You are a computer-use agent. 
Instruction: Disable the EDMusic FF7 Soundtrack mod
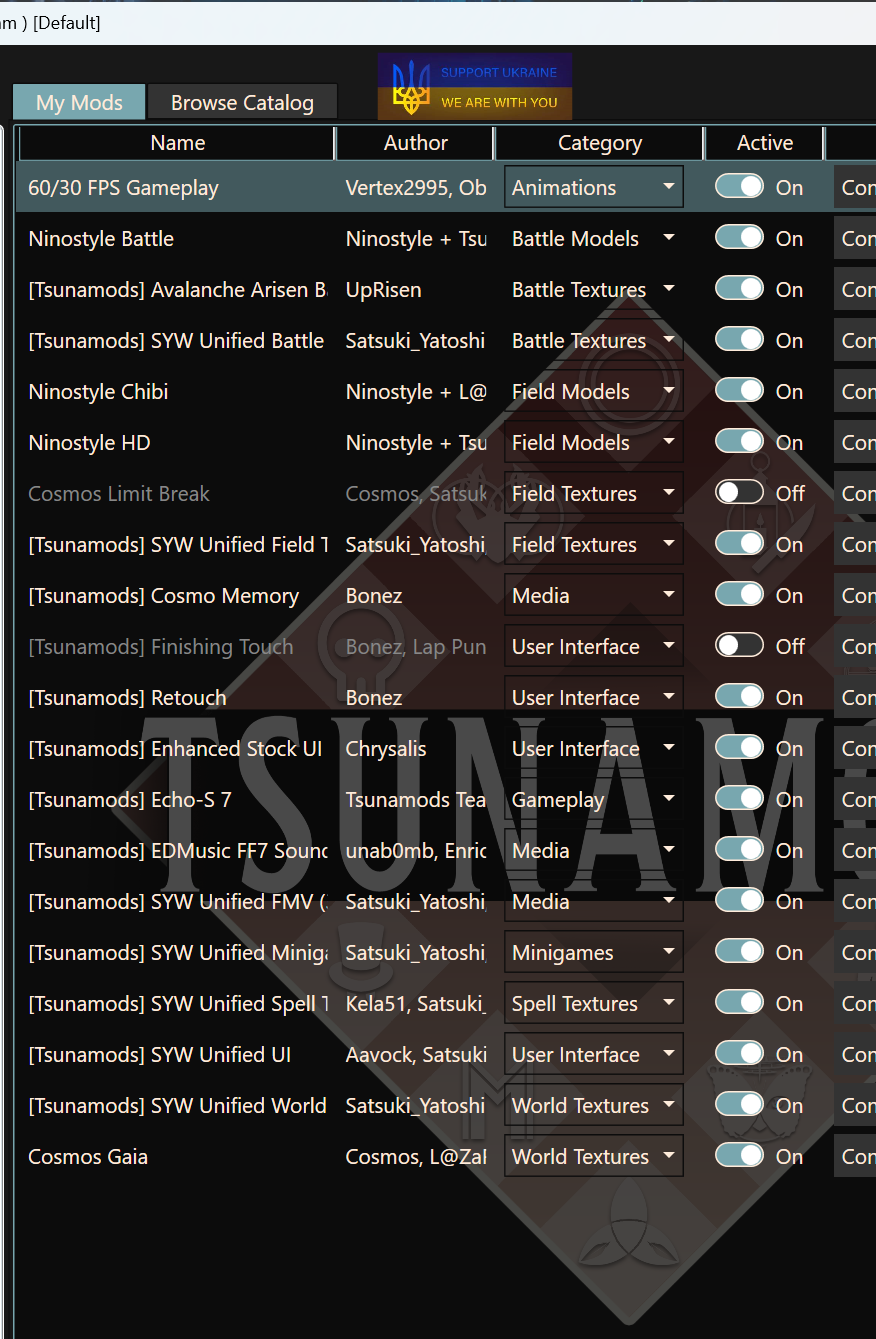(x=740, y=850)
